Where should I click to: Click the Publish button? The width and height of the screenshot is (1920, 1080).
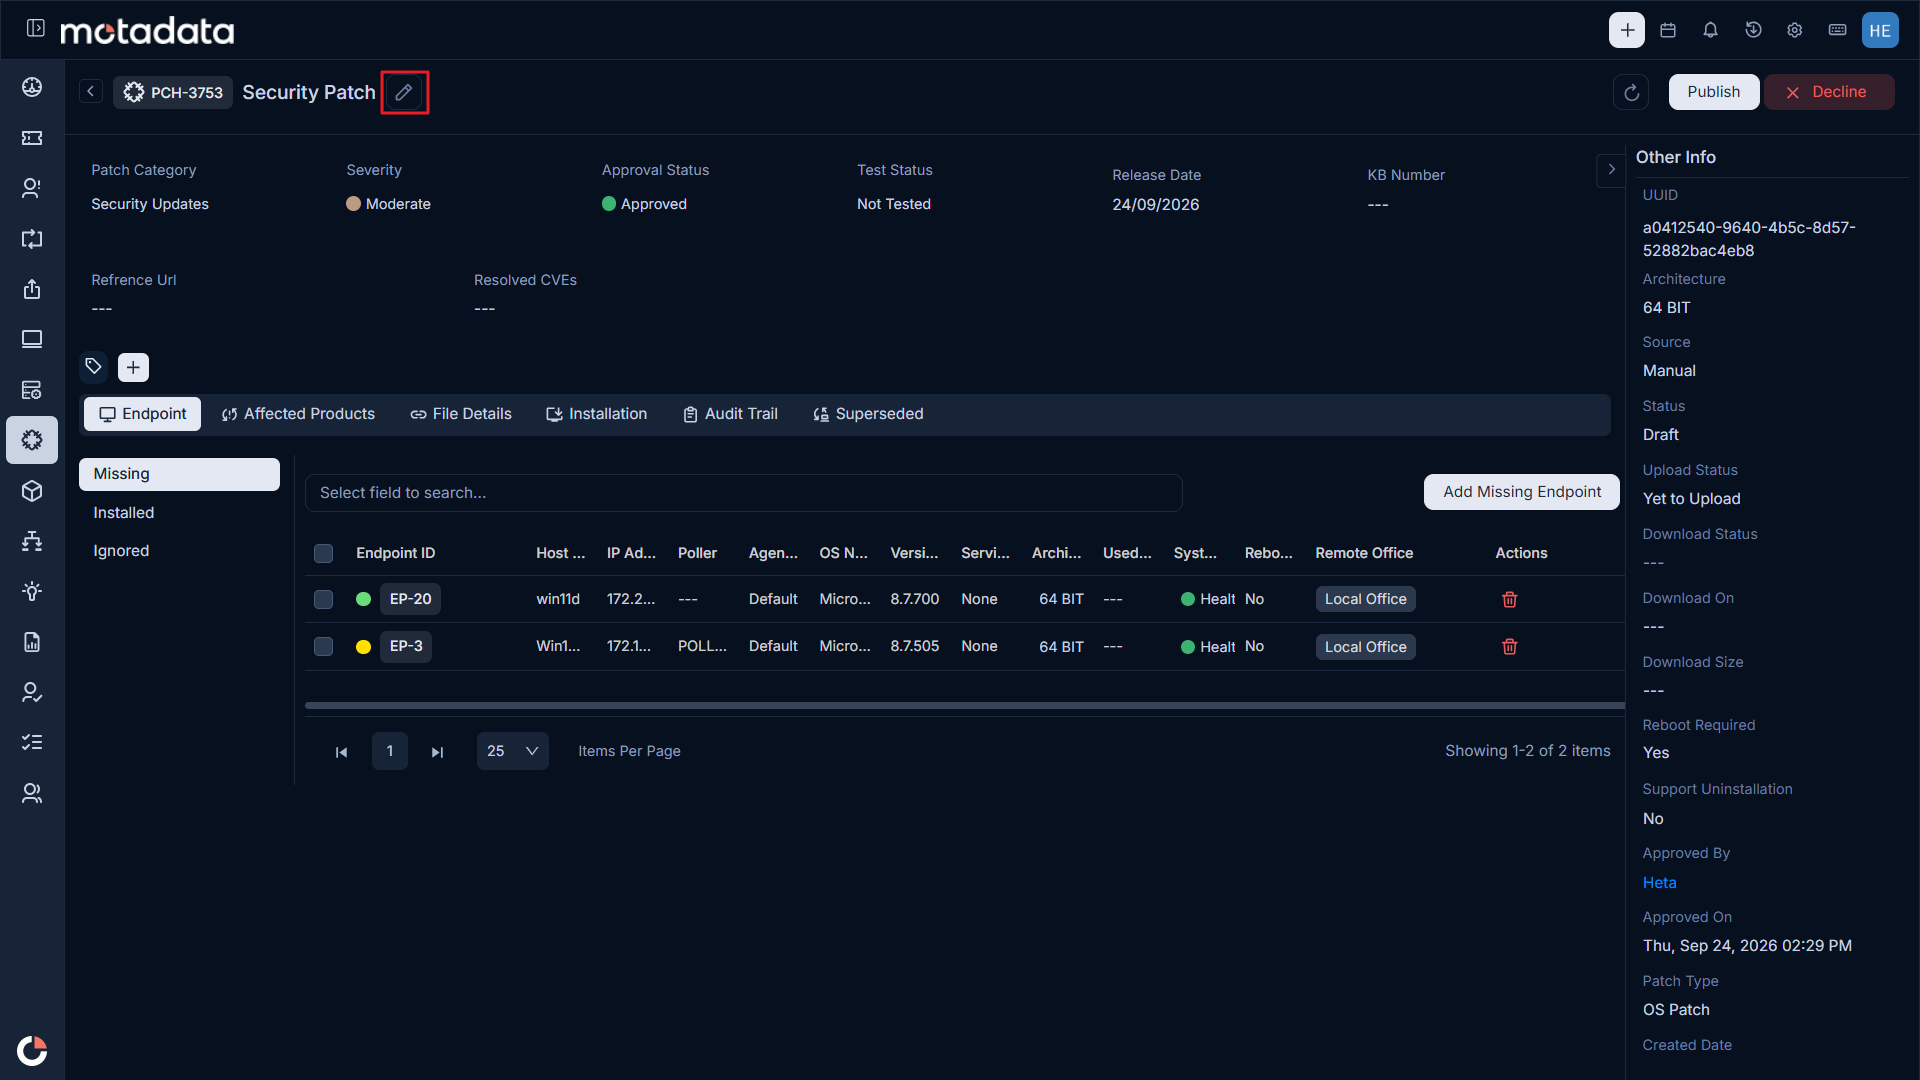click(x=1714, y=92)
